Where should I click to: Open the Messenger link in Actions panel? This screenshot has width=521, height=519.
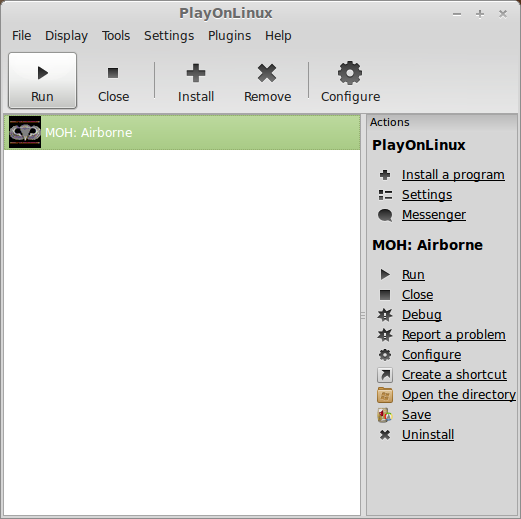tap(434, 215)
